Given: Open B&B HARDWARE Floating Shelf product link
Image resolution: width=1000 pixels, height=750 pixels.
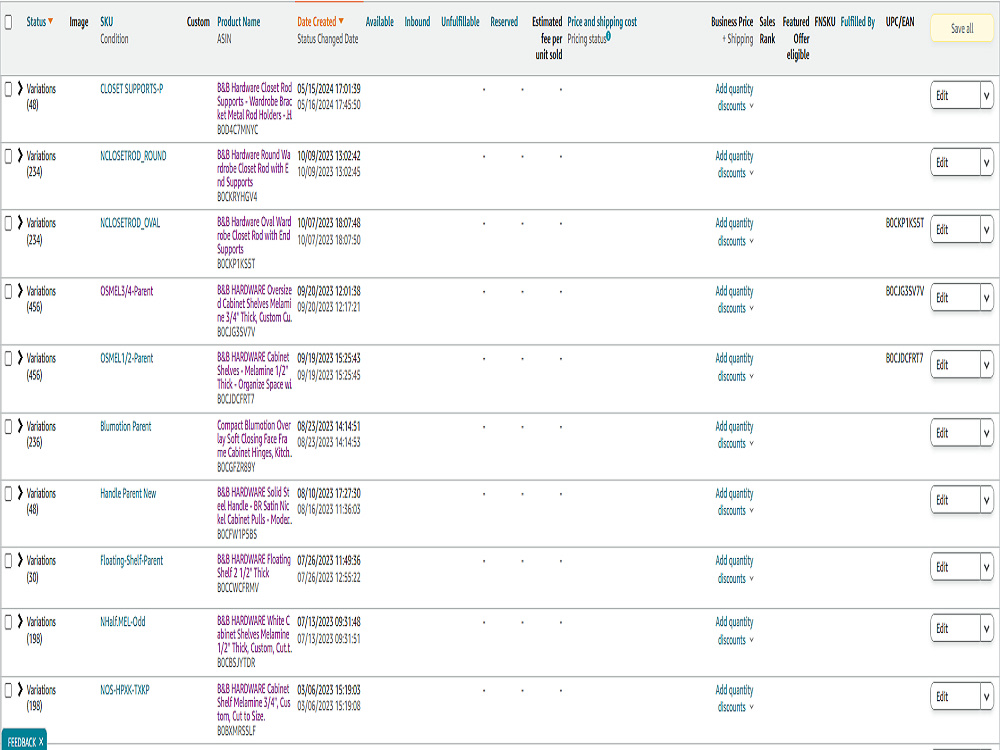Looking at the screenshot, I should point(254,566).
